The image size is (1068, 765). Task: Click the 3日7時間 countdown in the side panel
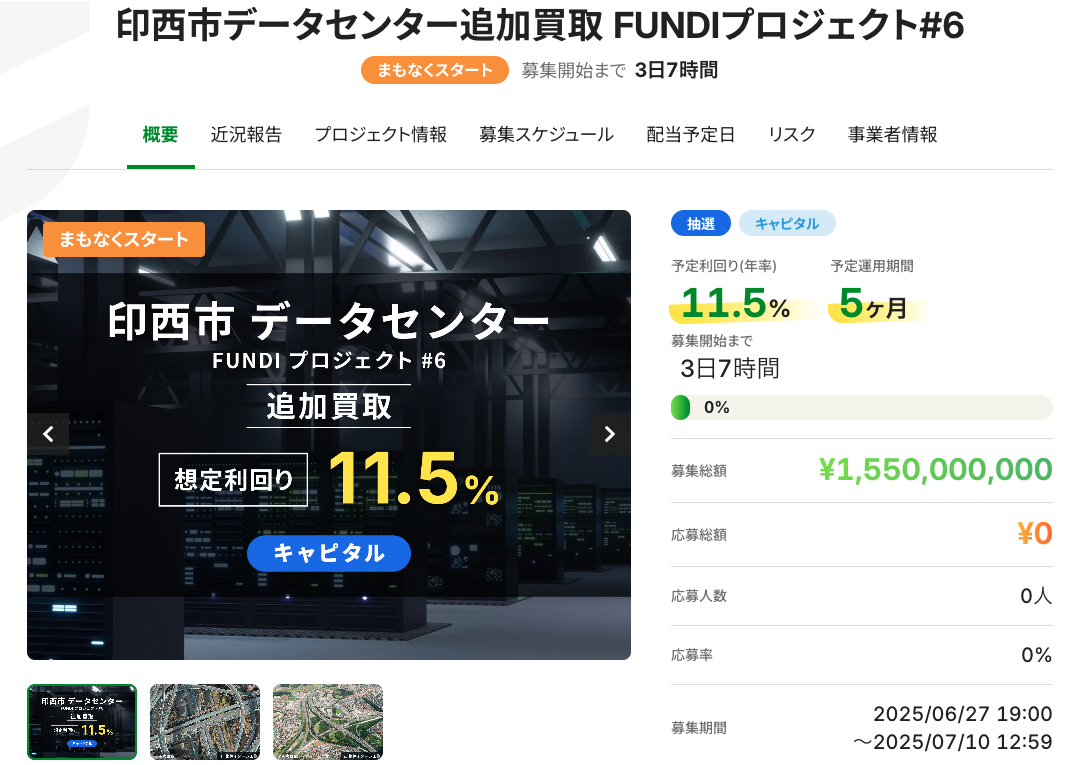pos(730,369)
